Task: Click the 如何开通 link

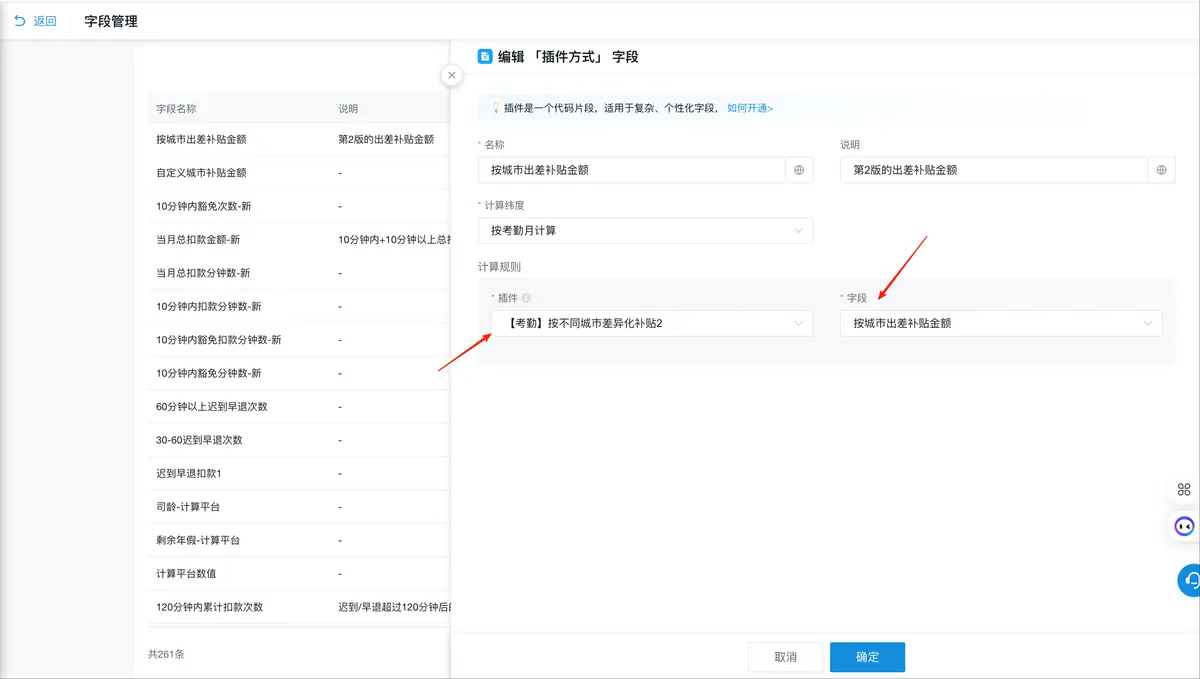Action: 749,108
